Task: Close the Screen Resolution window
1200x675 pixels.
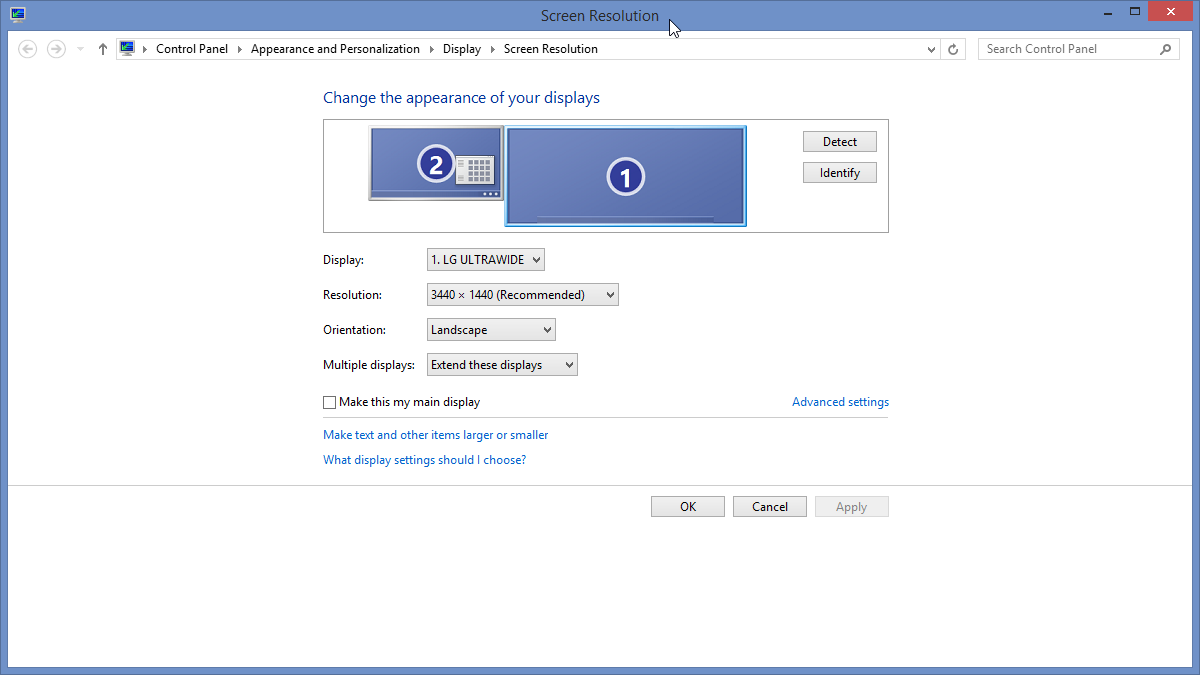Action: click(1171, 12)
